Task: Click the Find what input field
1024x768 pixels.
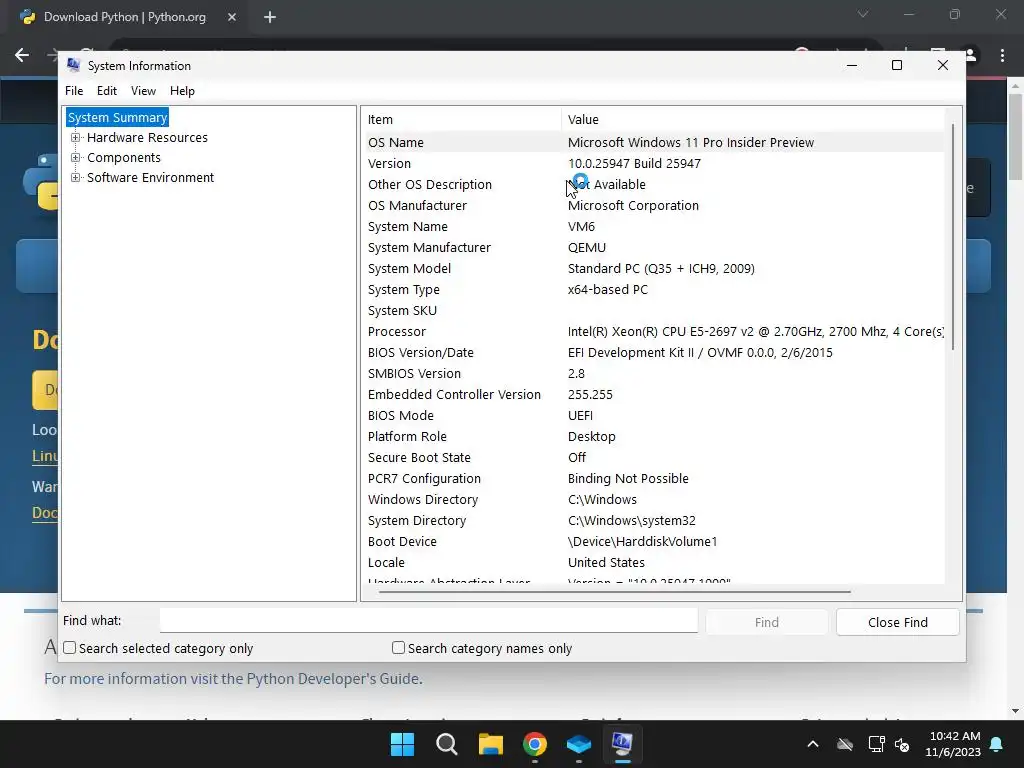Action: [428, 620]
